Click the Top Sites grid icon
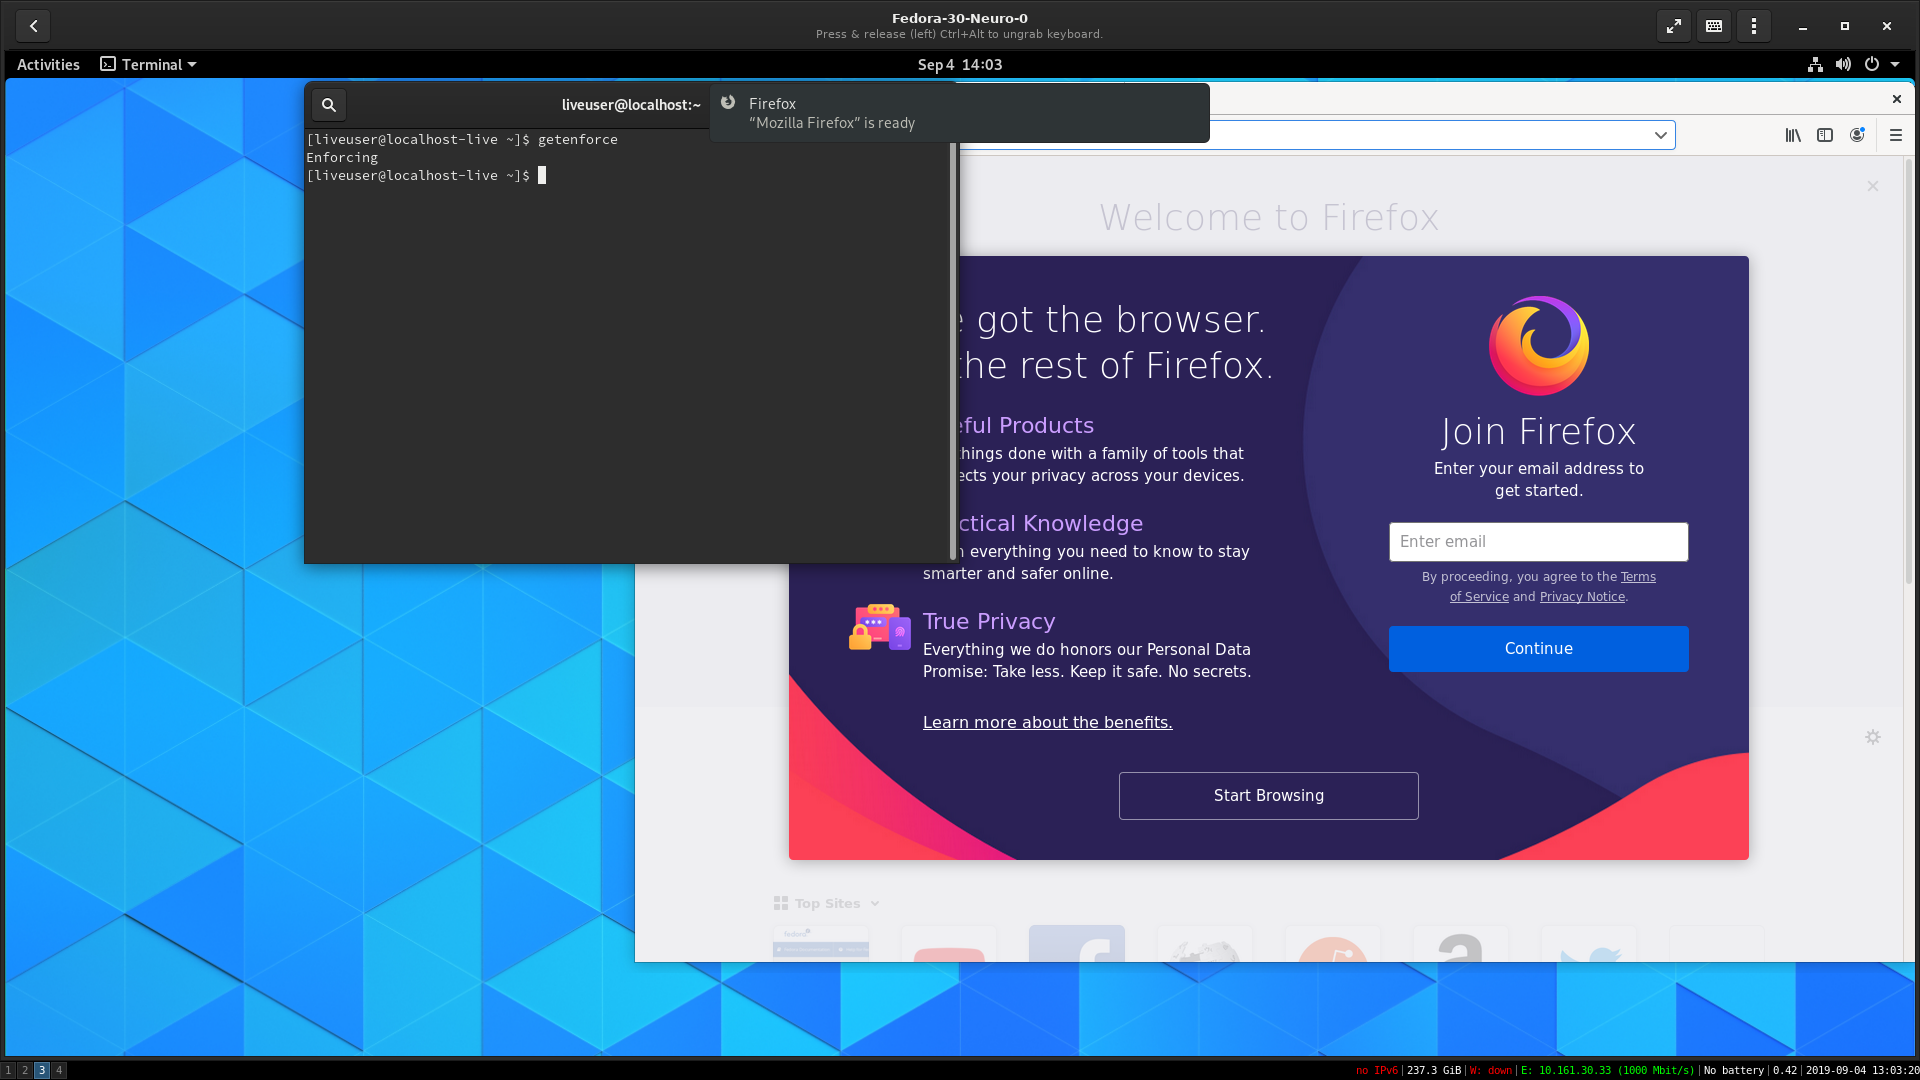Image resolution: width=1920 pixels, height=1080 pixels. [x=781, y=904]
